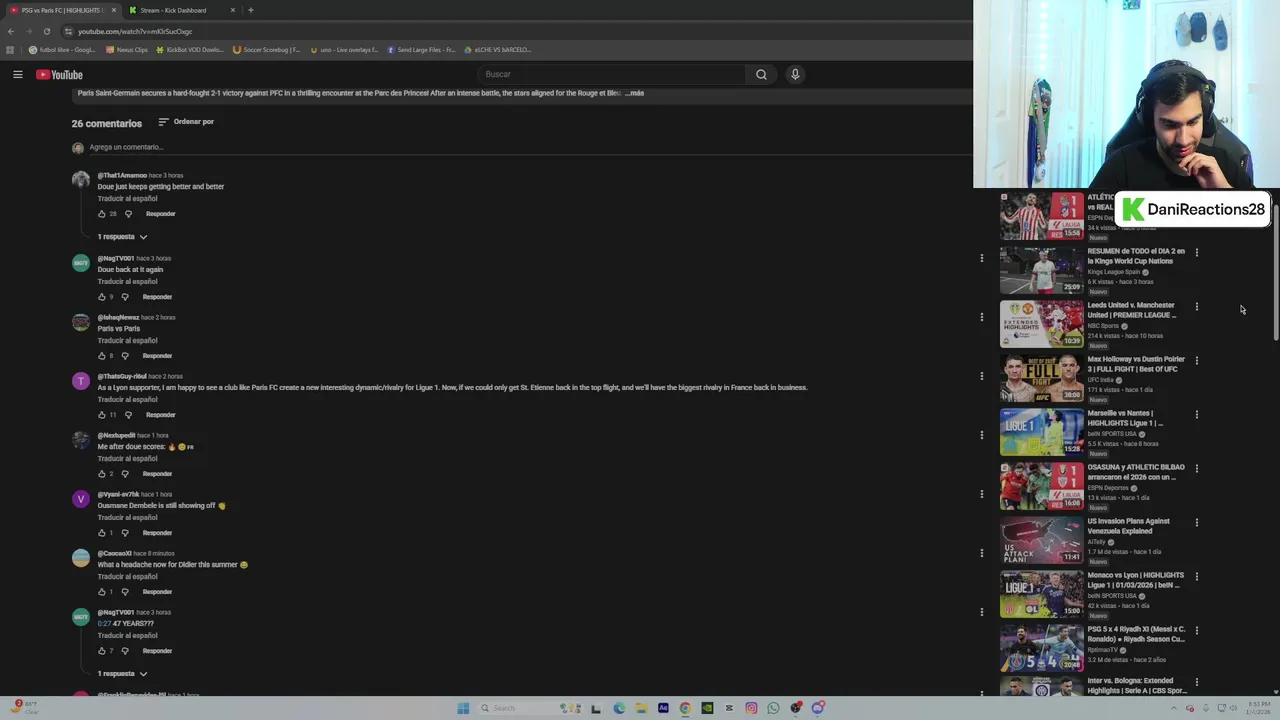Image resolution: width=1280 pixels, height=720 pixels.
Task: Dislike the comment by @That1Amamoo
Action: [x=128, y=214]
